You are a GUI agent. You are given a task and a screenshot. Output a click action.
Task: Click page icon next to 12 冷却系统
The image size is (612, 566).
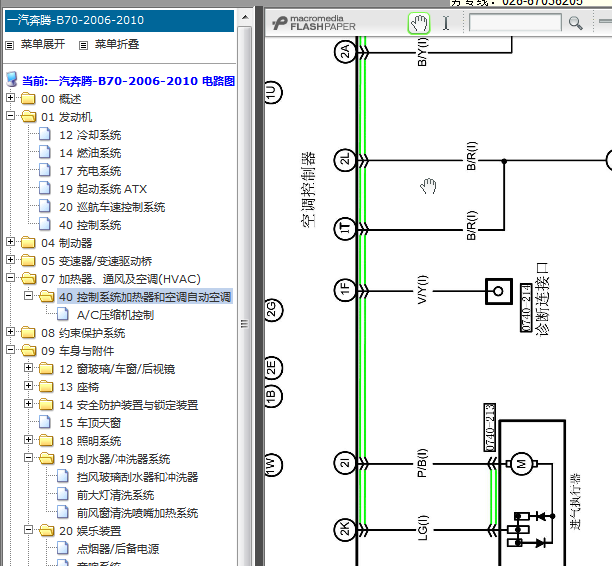point(45,134)
